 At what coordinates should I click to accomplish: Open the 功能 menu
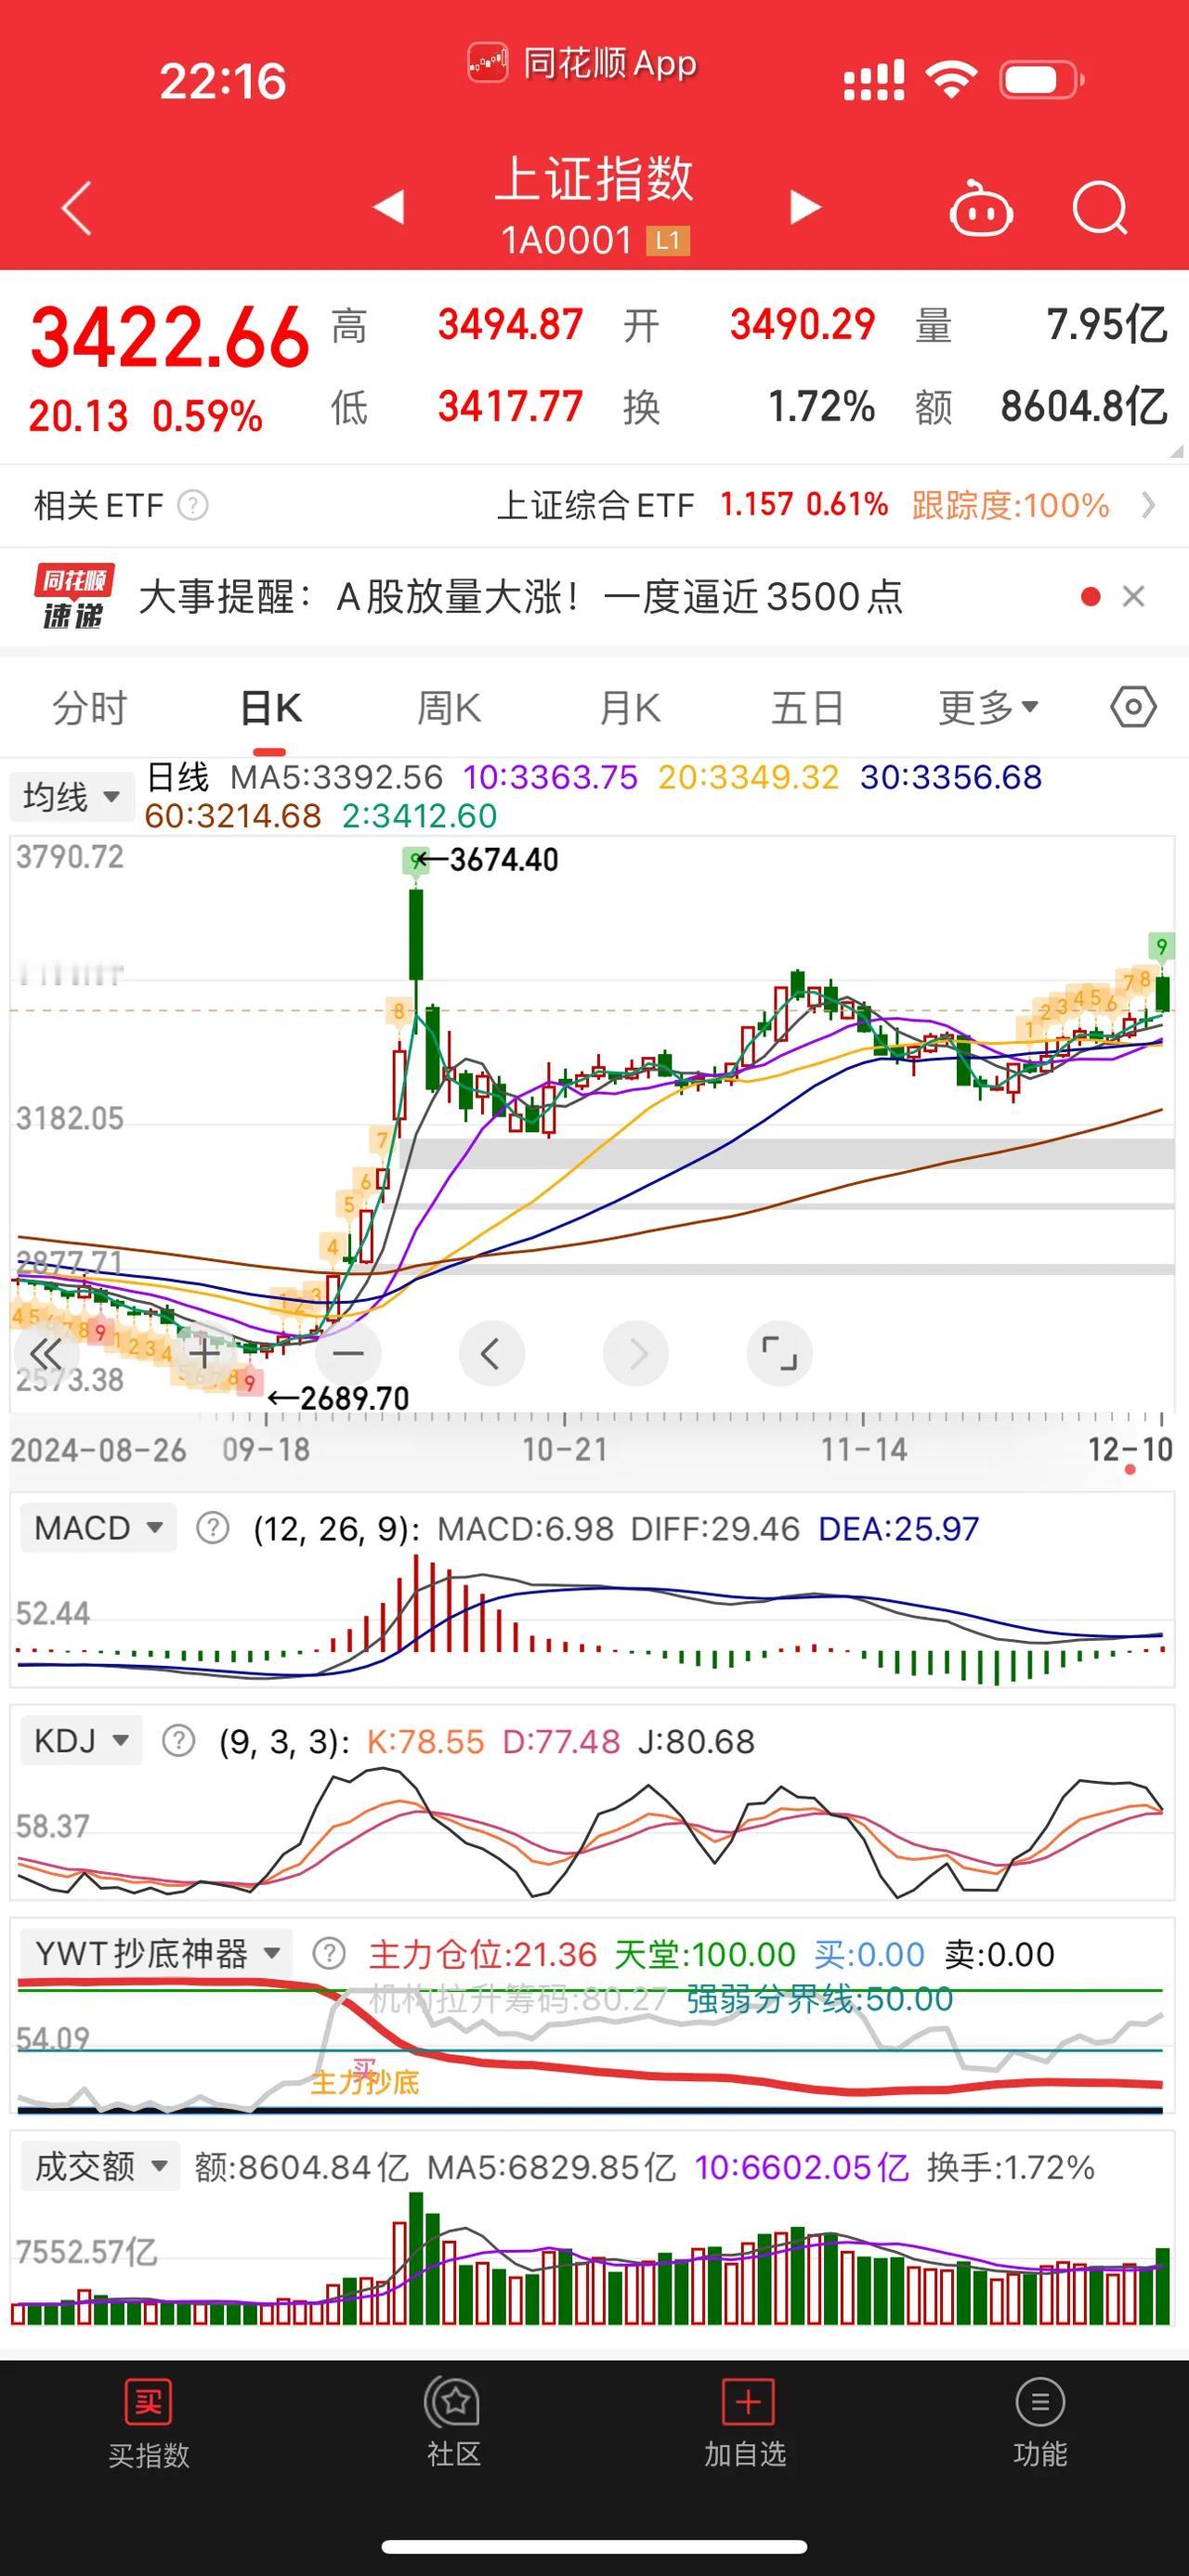coord(1040,2424)
